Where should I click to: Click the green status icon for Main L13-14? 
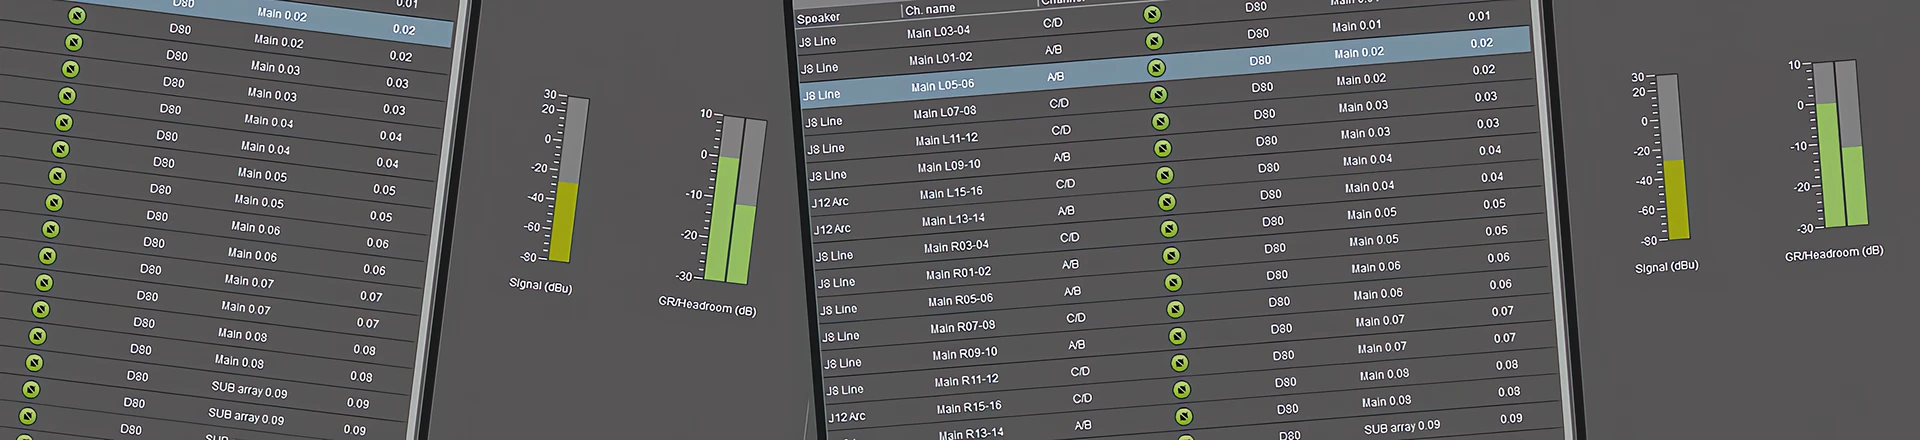[1166, 202]
